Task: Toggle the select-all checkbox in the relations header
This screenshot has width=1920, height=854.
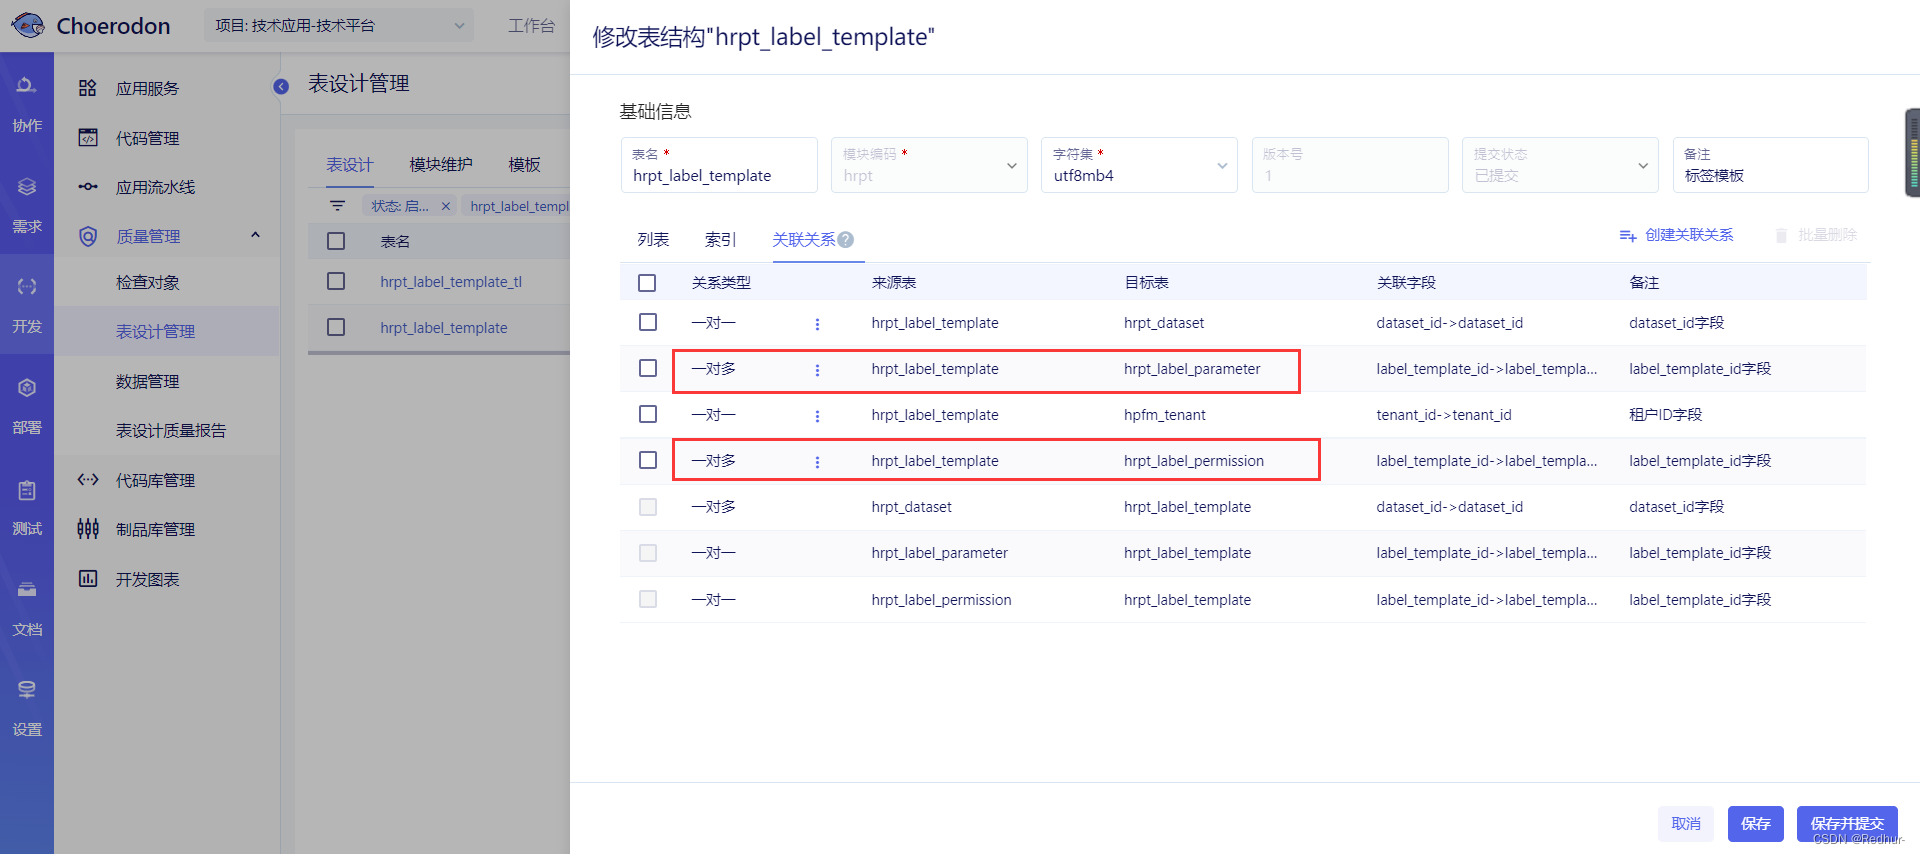Action: 647,283
